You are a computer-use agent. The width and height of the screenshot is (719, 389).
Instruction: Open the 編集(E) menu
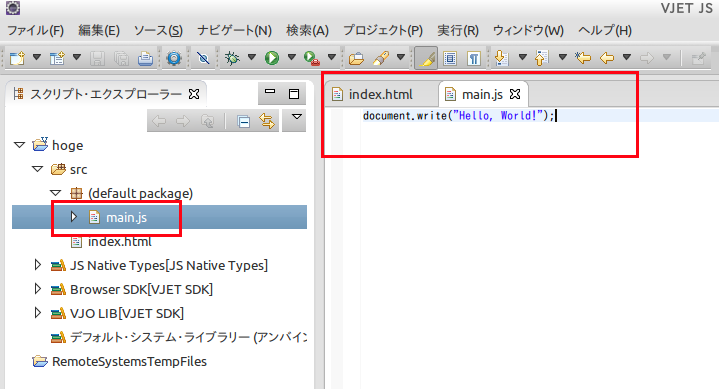tap(99, 30)
